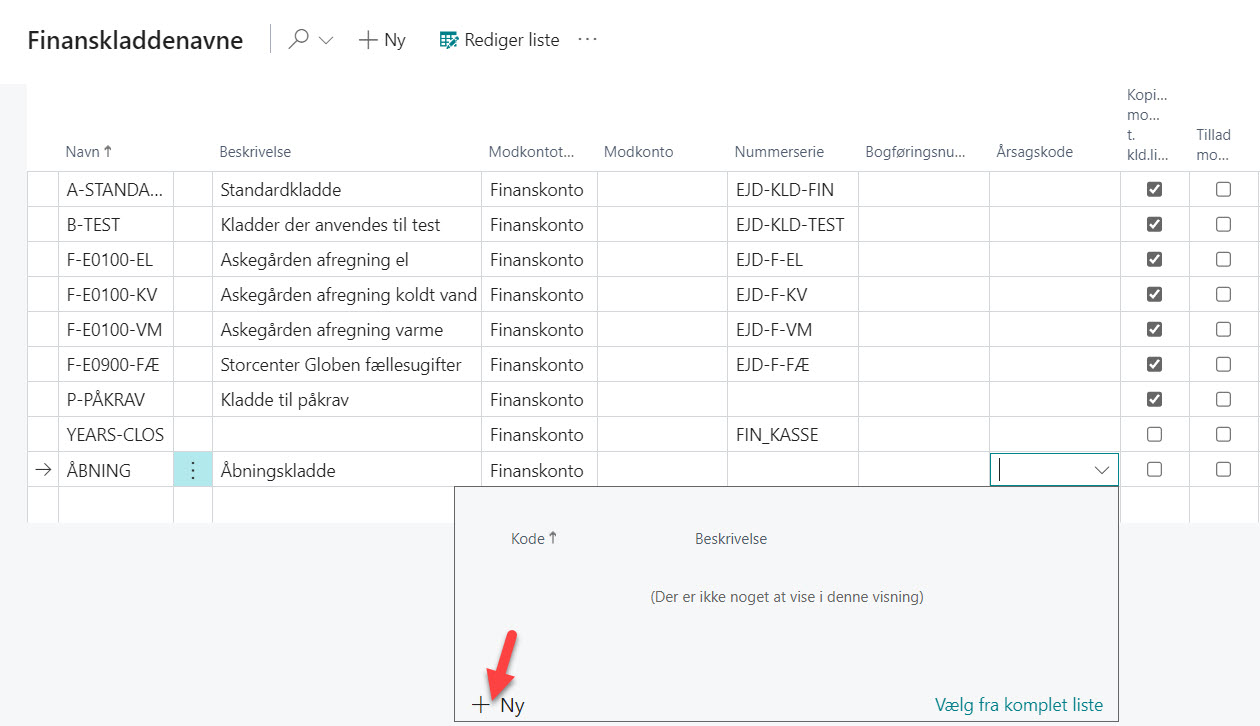Uncheck copy checkbox for A-STANDA row
Image resolution: width=1260 pixels, height=726 pixels.
(x=1154, y=190)
